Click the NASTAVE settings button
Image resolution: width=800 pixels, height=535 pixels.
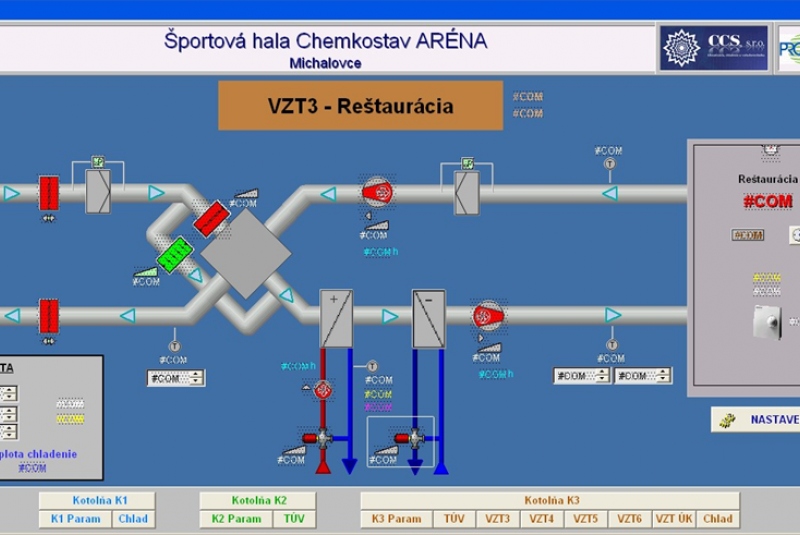(x=756, y=420)
